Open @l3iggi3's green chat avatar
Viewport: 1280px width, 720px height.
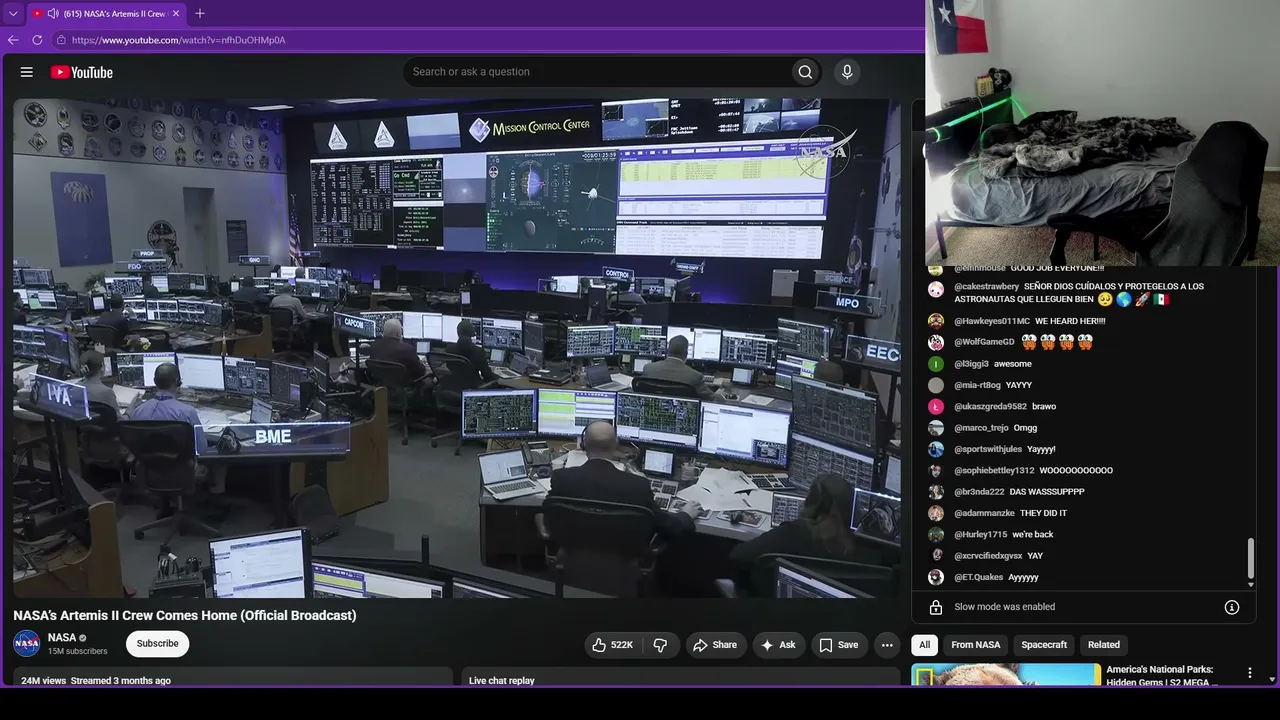pyautogui.click(x=936, y=364)
